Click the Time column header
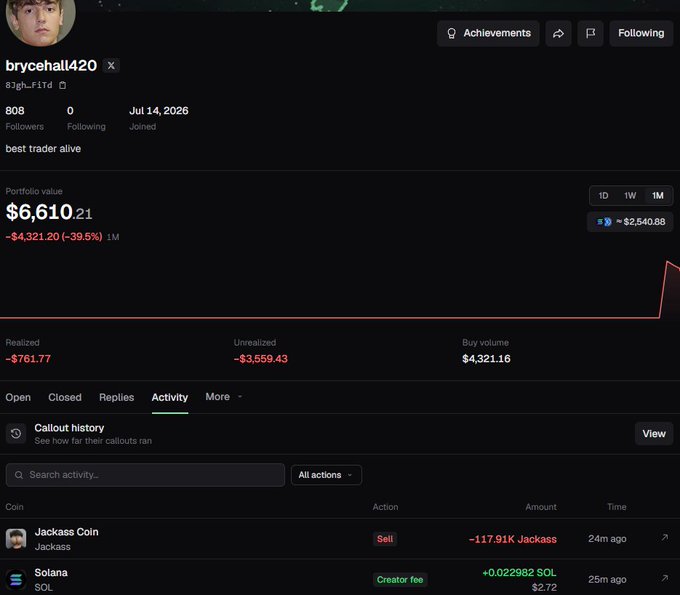Image resolution: width=680 pixels, height=595 pixels. 617,507
